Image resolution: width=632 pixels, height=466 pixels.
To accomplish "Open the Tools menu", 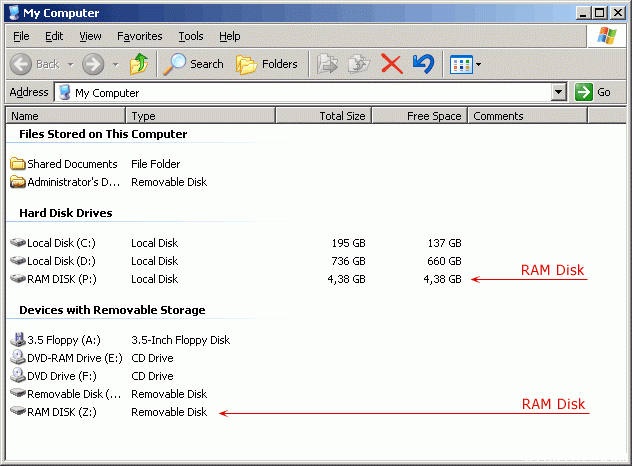I will 191,36.
